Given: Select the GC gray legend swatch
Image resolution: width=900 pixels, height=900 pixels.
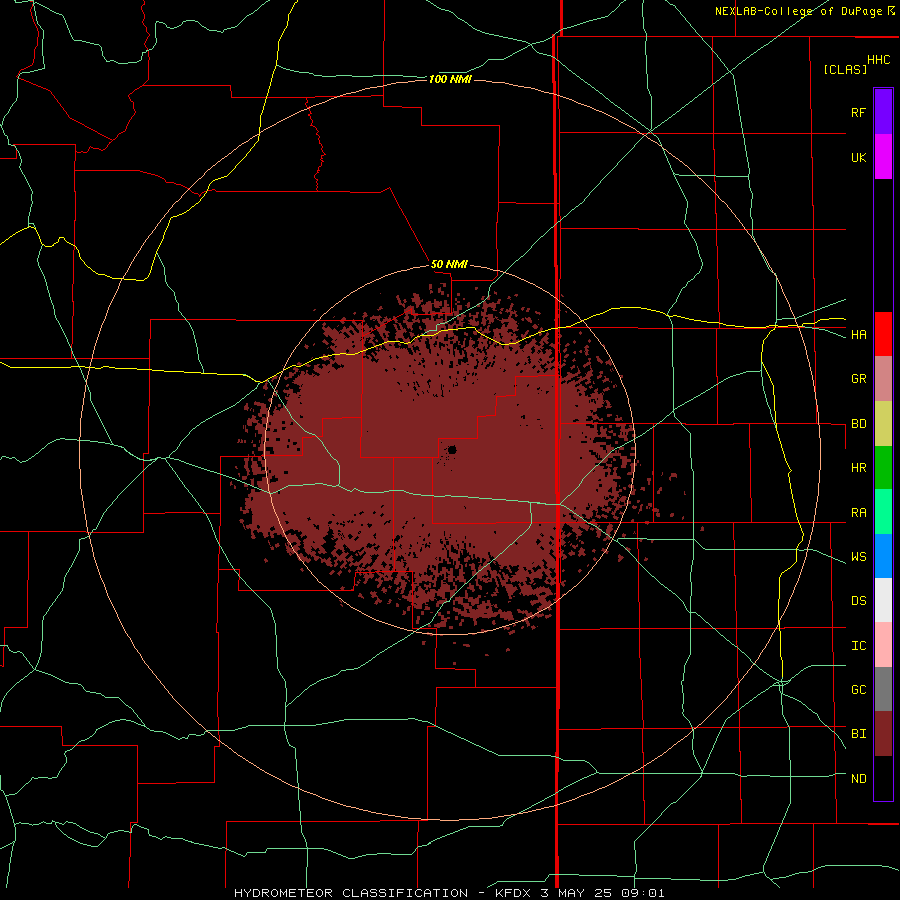Looking at the screenshot, I should tap(883, 689).
